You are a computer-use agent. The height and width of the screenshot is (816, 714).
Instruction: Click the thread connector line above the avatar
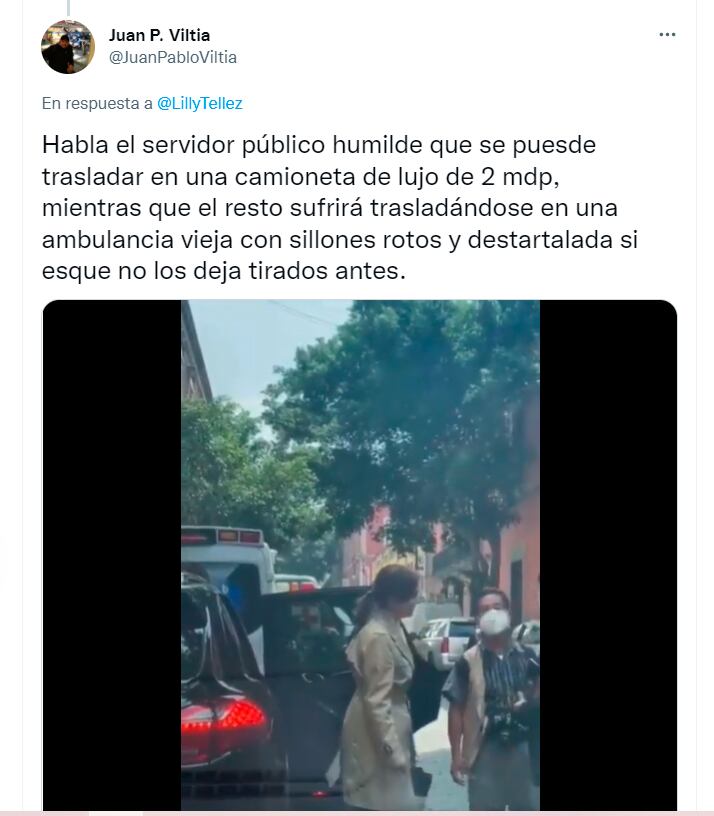pyautogui.click(x=68, y=7)
